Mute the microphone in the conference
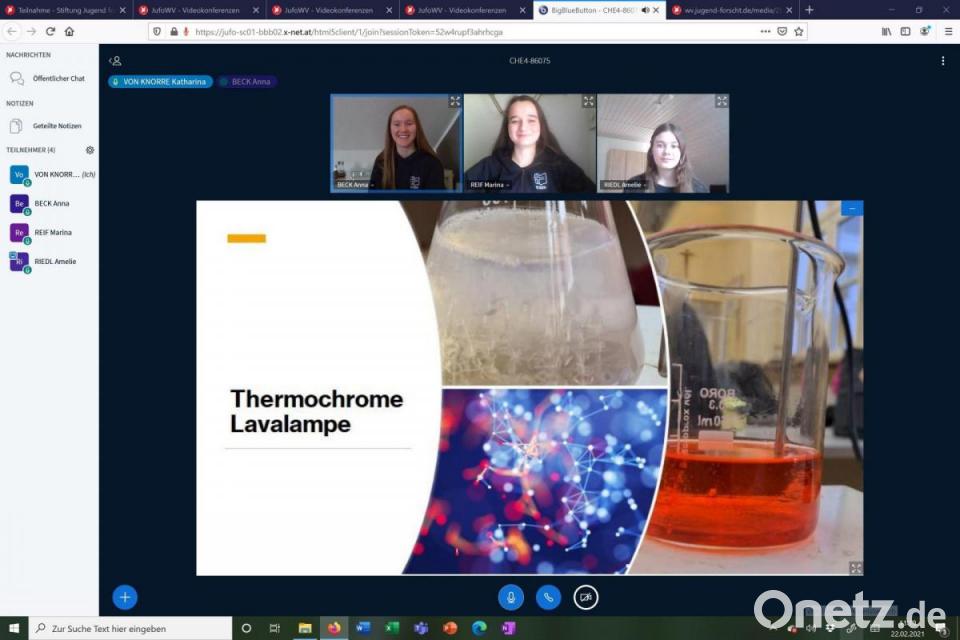Image resolution: width=960 pixels, height=640 pixels. point(511,597)
